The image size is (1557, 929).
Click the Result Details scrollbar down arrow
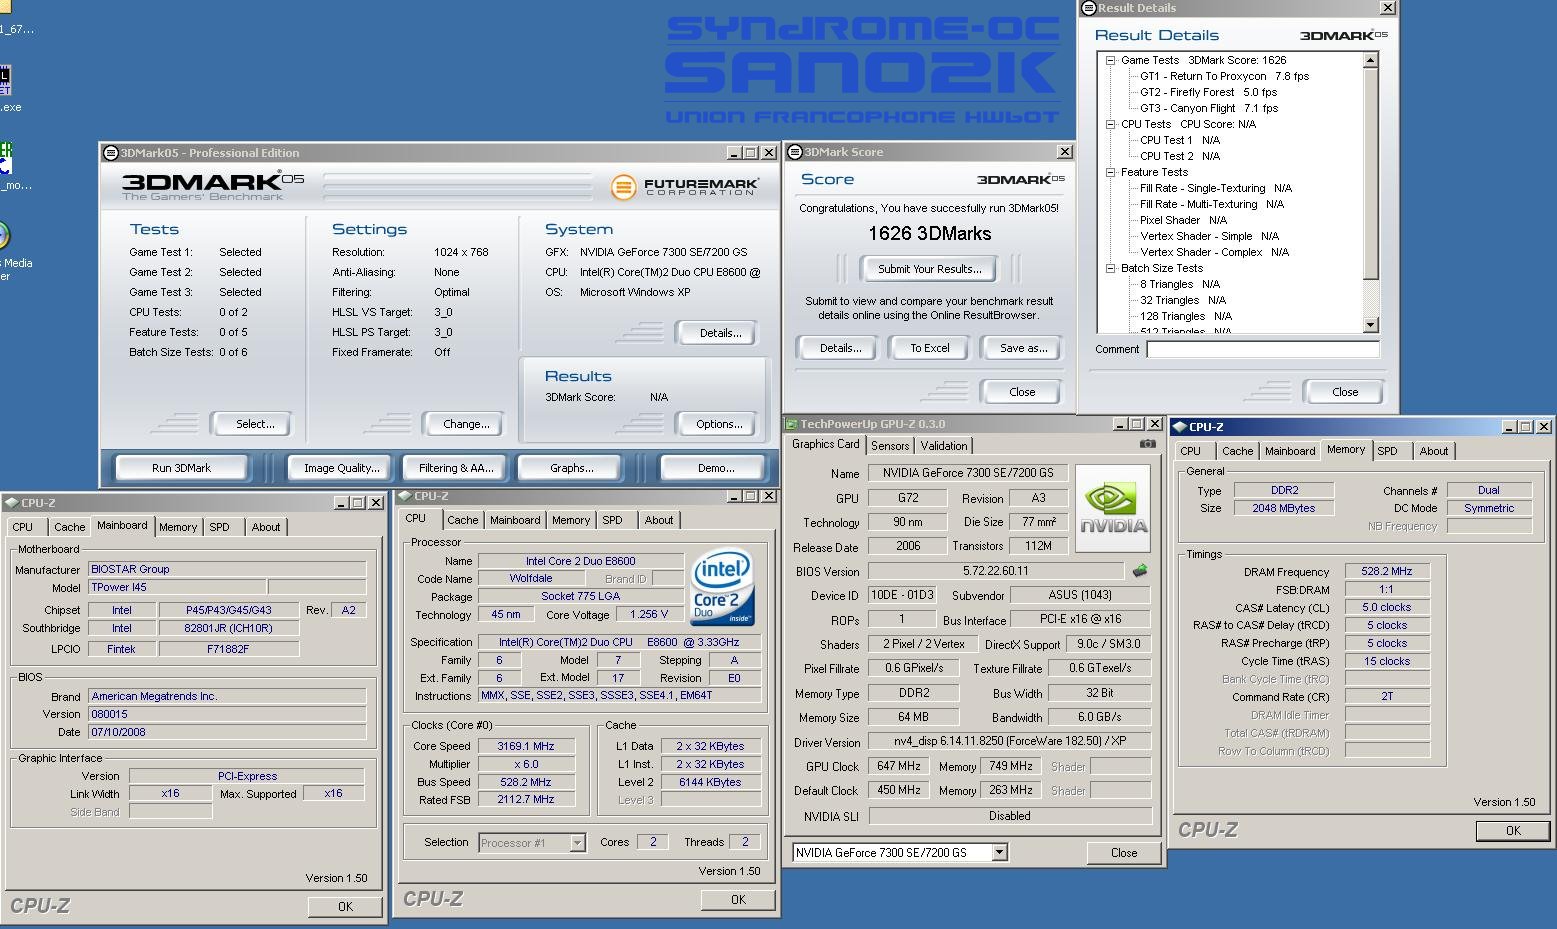click(x=1370, y=325)
